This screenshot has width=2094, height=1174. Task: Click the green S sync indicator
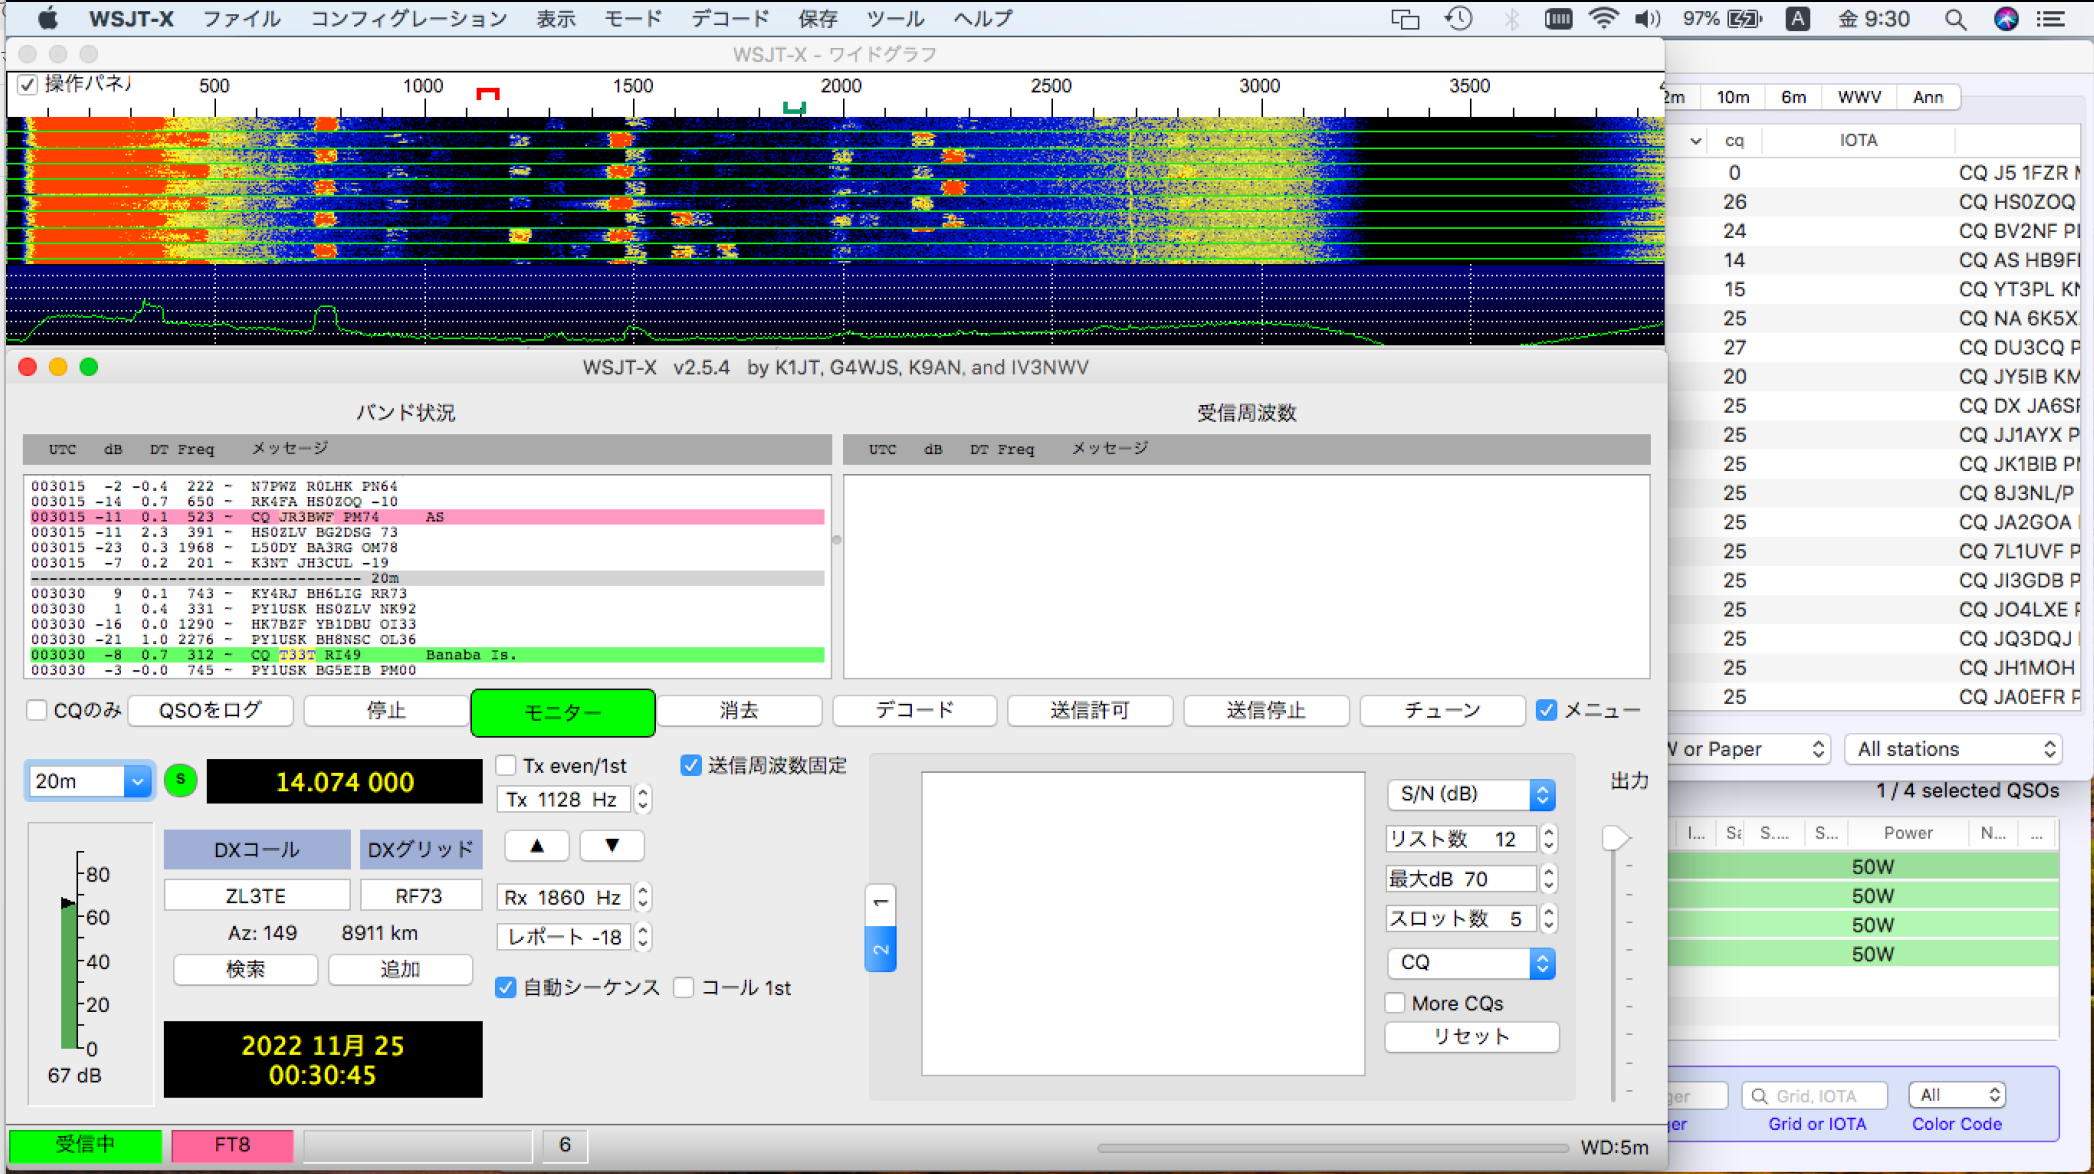pyautogui.click(x=181, y=780)
